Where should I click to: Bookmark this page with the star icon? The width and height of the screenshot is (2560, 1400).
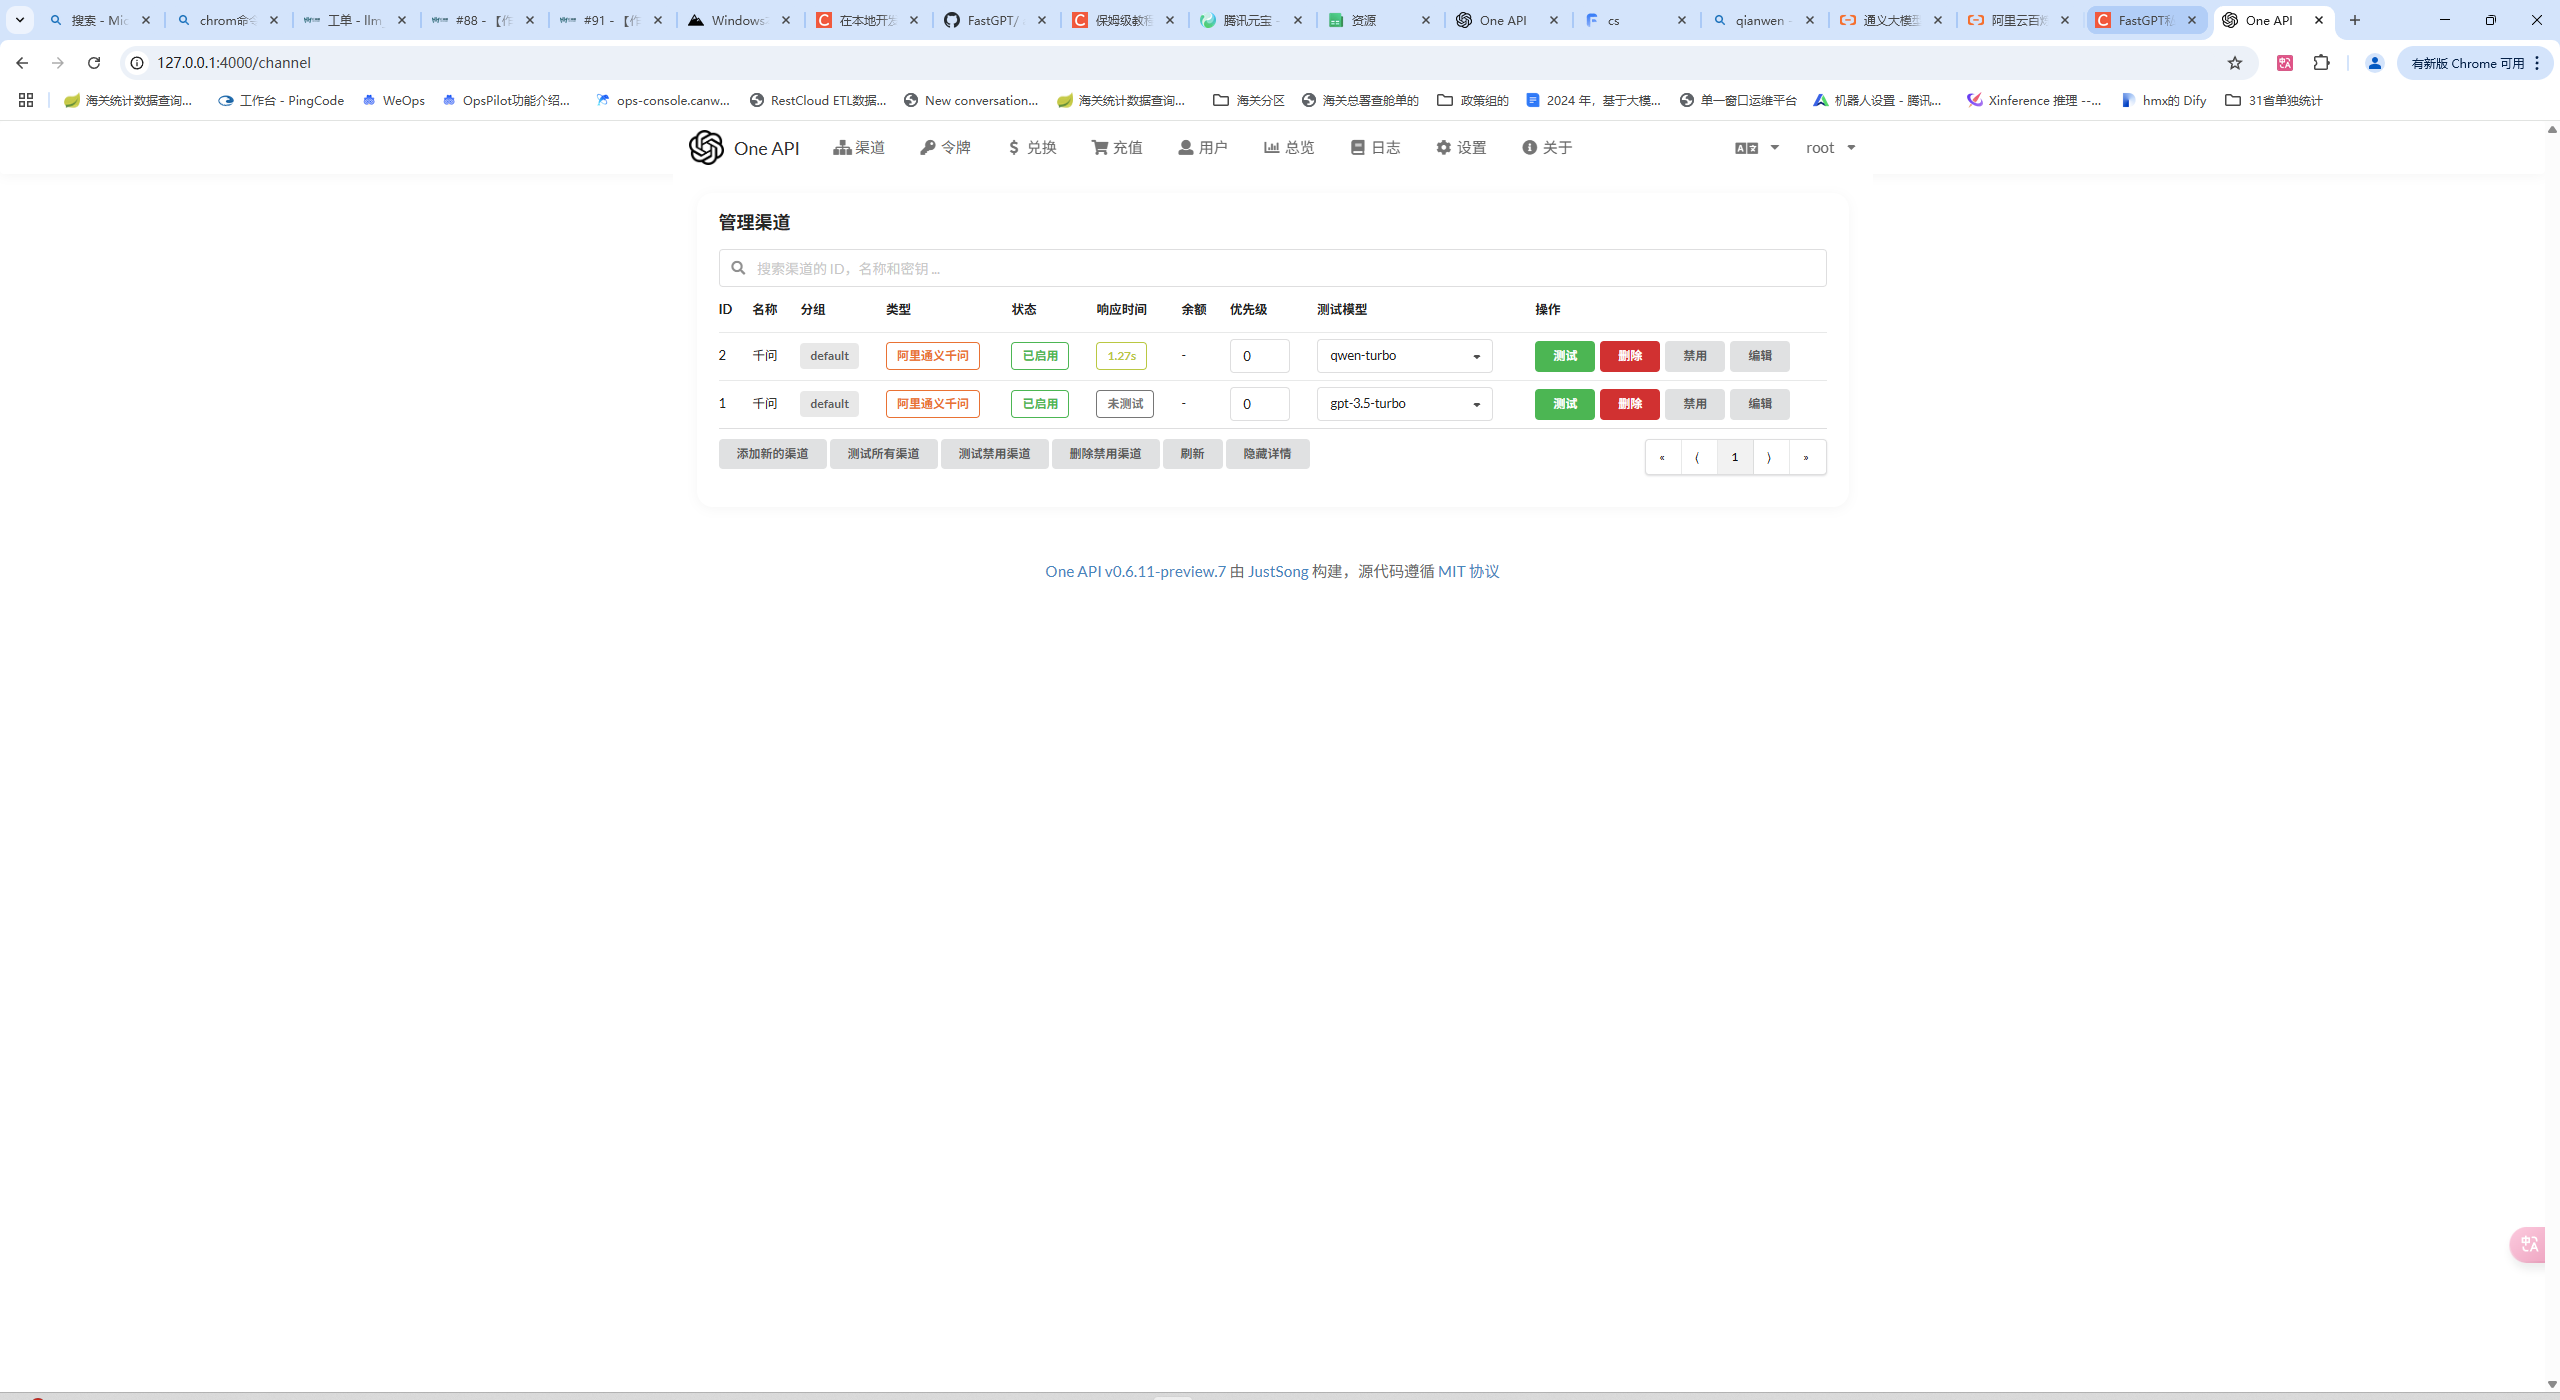[x=2234, y=63]
